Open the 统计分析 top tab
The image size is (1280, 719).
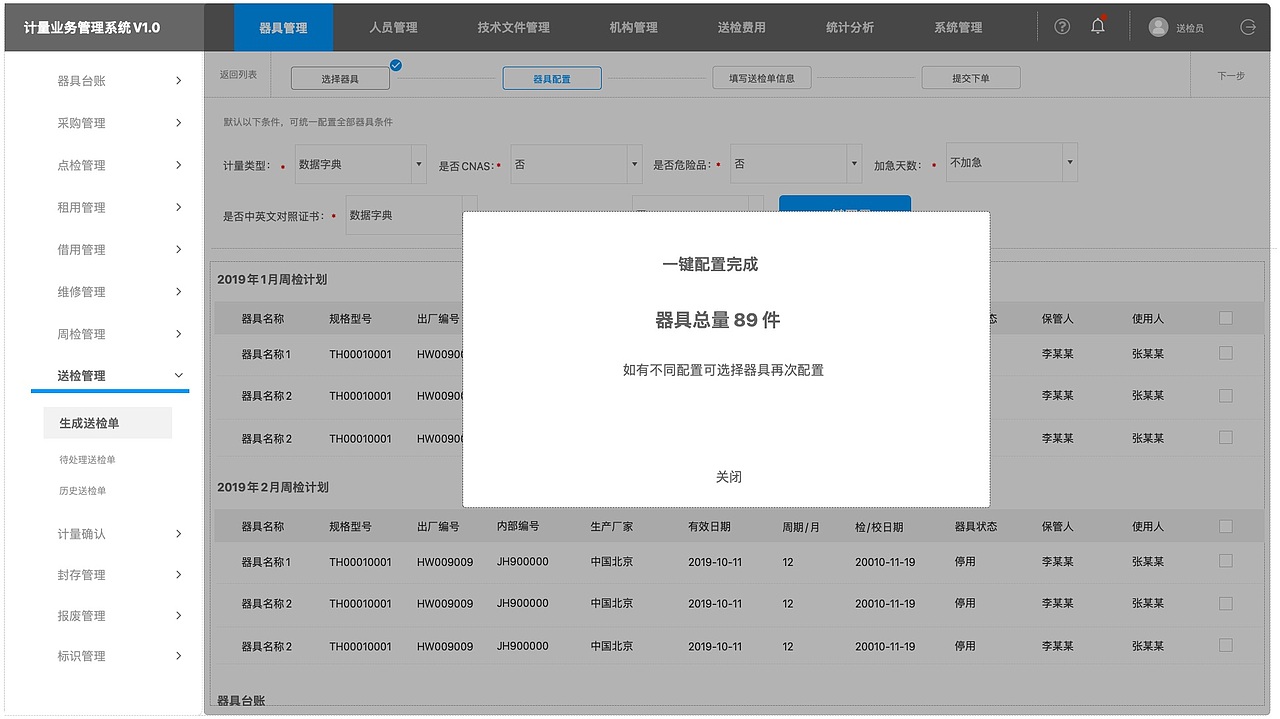[850, 28]
